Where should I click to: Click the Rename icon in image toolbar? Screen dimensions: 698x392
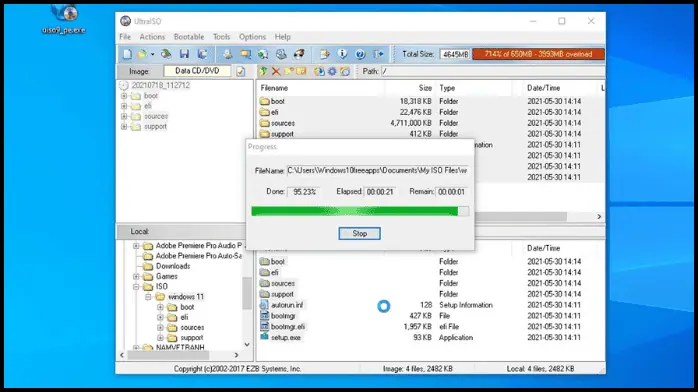(301, 71)
